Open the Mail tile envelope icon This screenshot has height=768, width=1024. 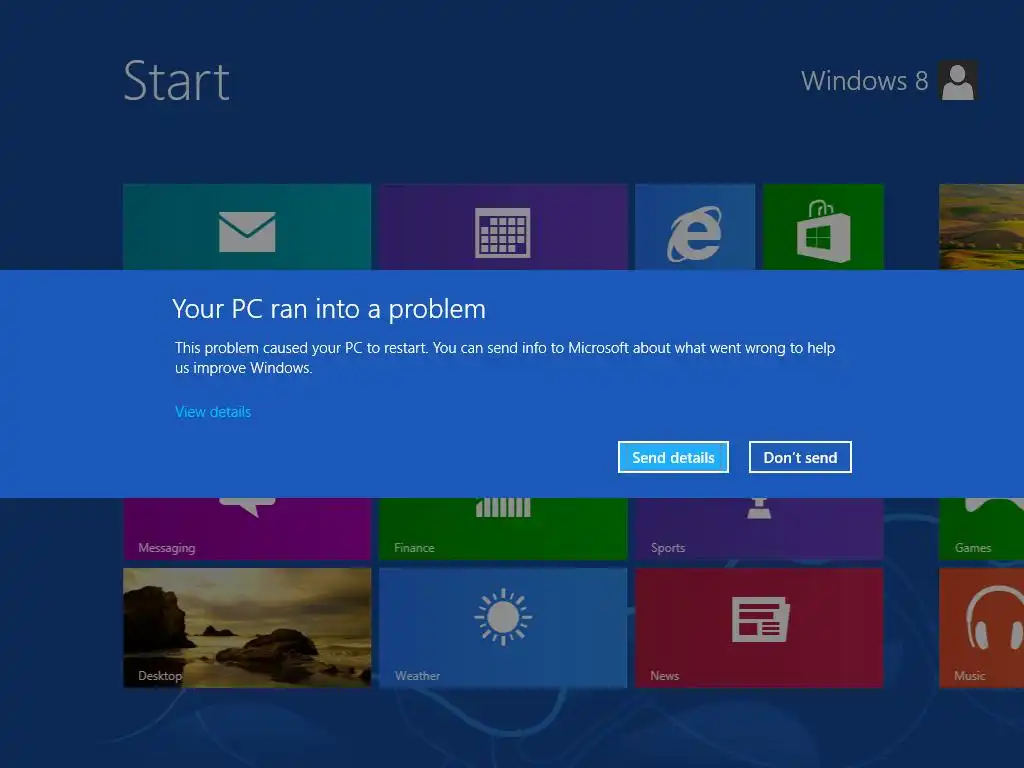pyautogui.click(x=247, y=232)
